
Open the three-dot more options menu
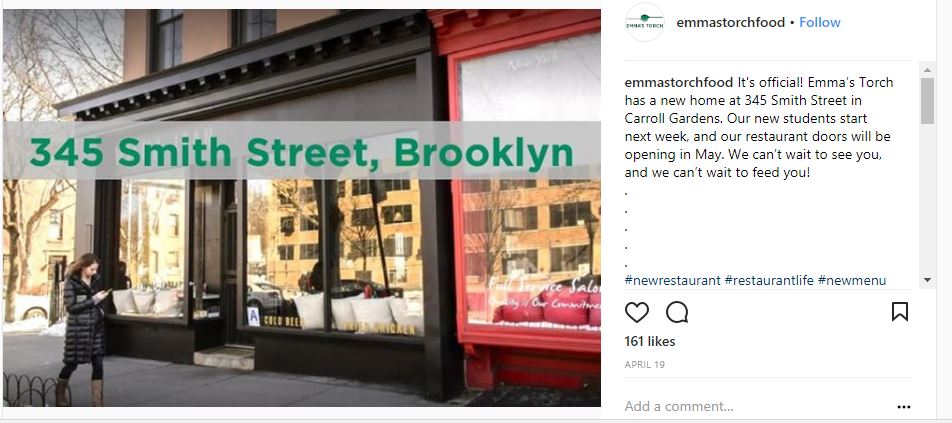coord(903,407)
